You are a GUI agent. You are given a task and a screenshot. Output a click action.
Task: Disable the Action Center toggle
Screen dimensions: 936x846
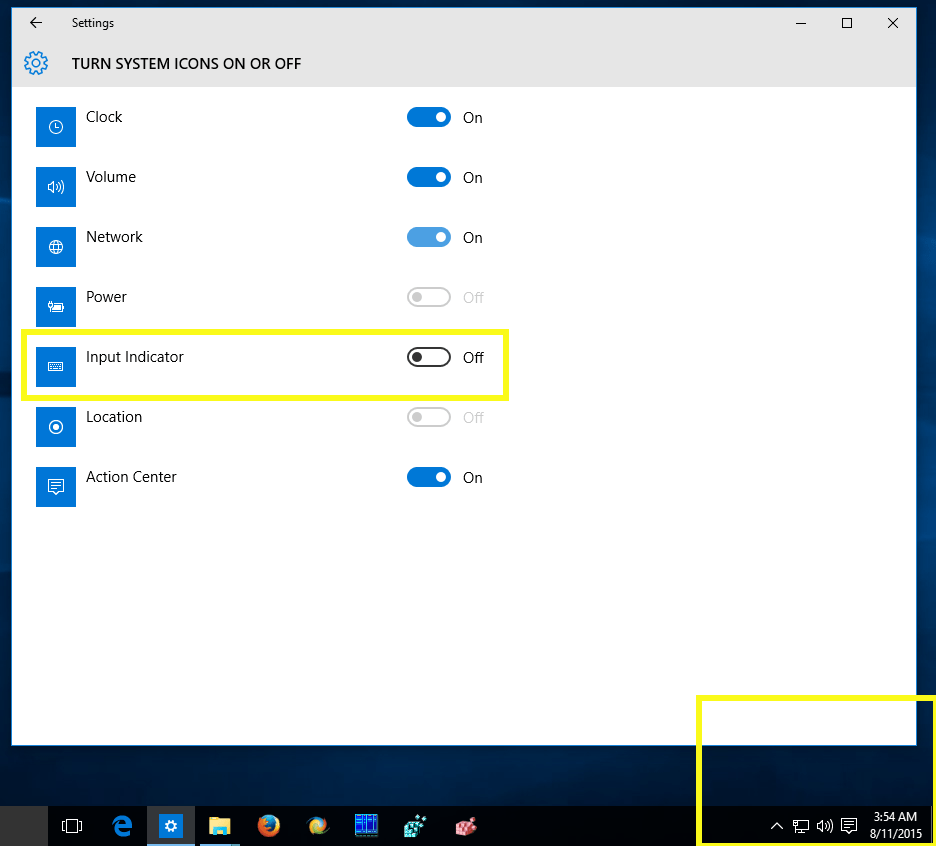[429, 477]
